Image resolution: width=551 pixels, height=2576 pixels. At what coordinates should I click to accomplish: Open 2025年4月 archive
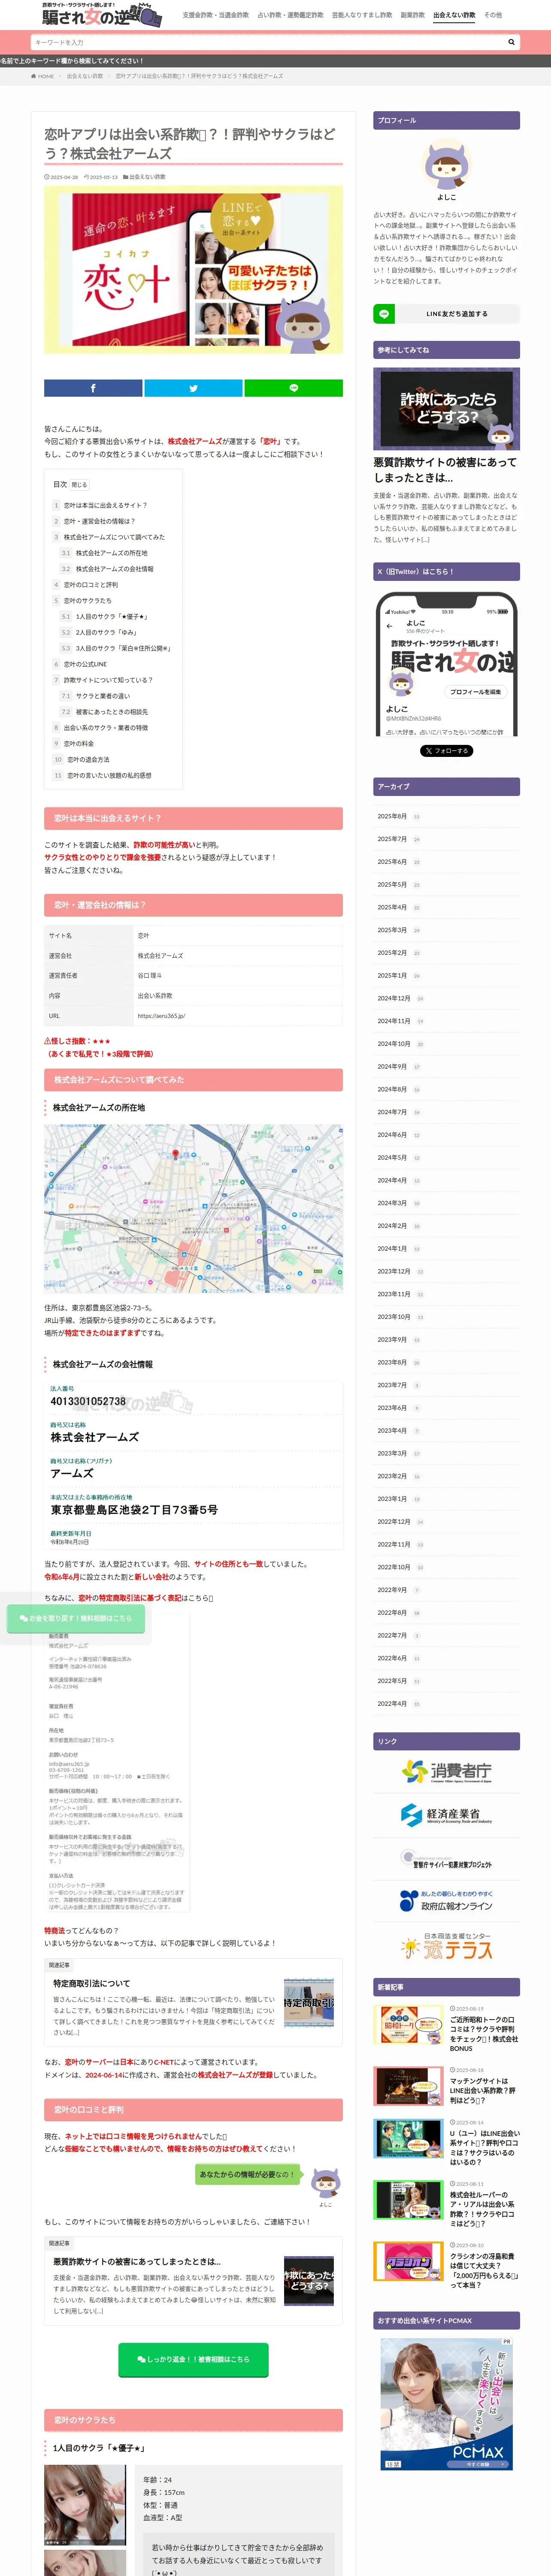click(x=392, y=907)
